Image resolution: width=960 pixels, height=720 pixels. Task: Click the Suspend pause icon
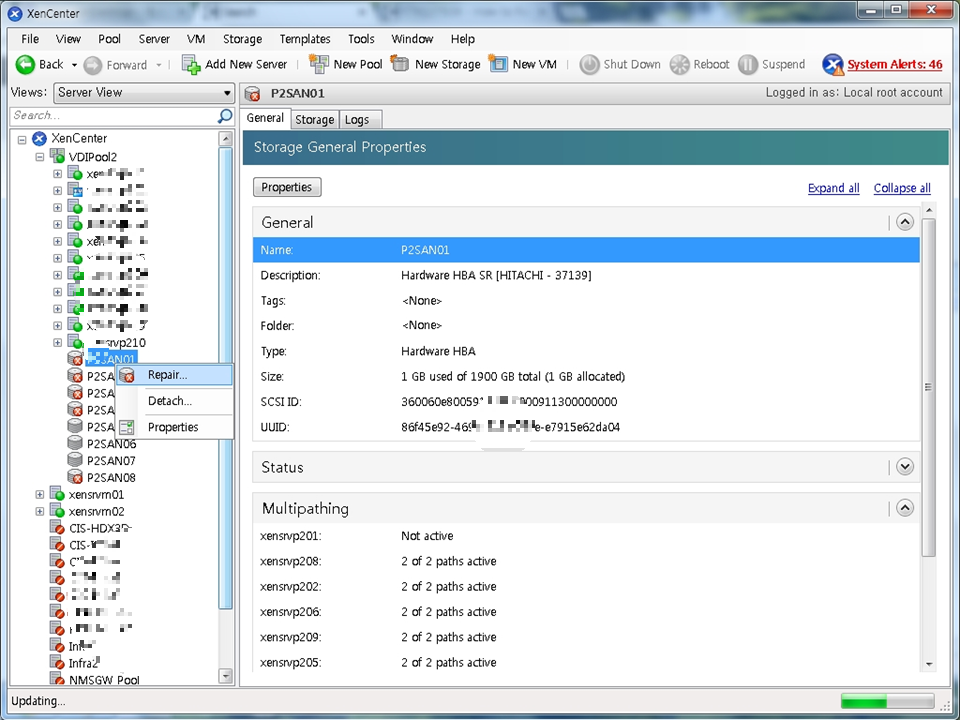[748, 64]
